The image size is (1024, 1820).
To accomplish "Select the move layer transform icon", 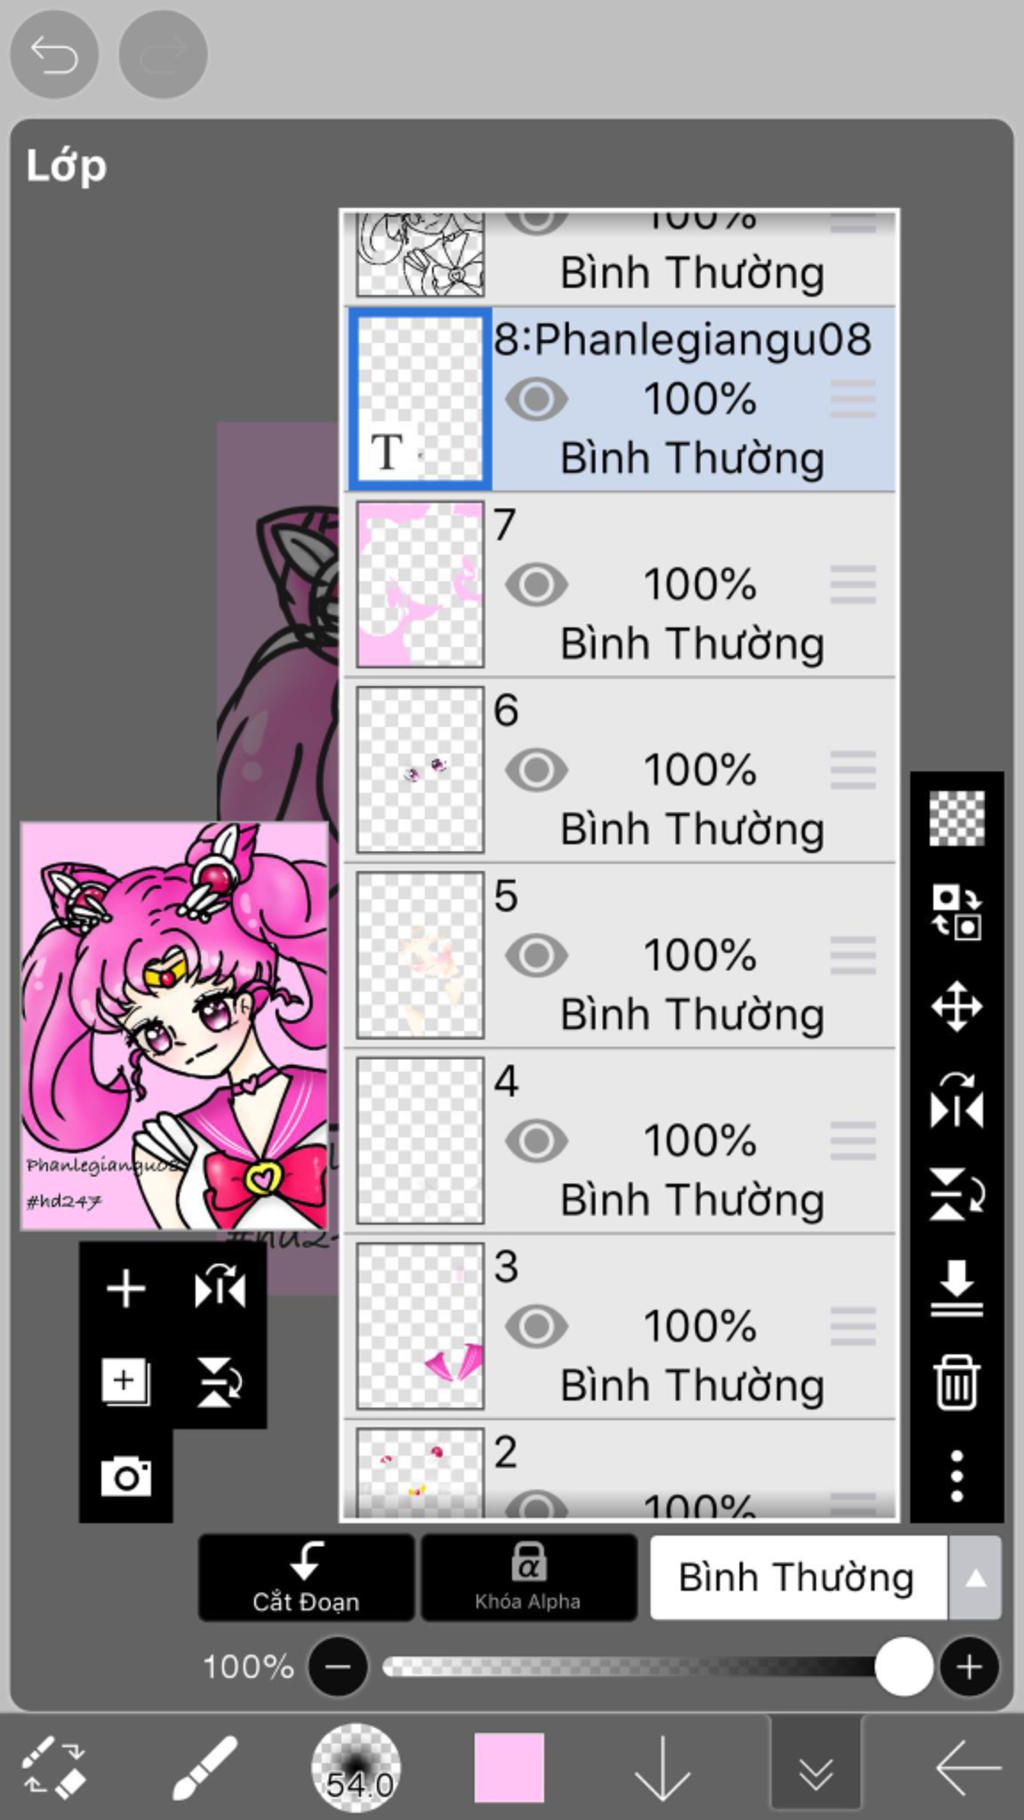I will point(957,1006).
